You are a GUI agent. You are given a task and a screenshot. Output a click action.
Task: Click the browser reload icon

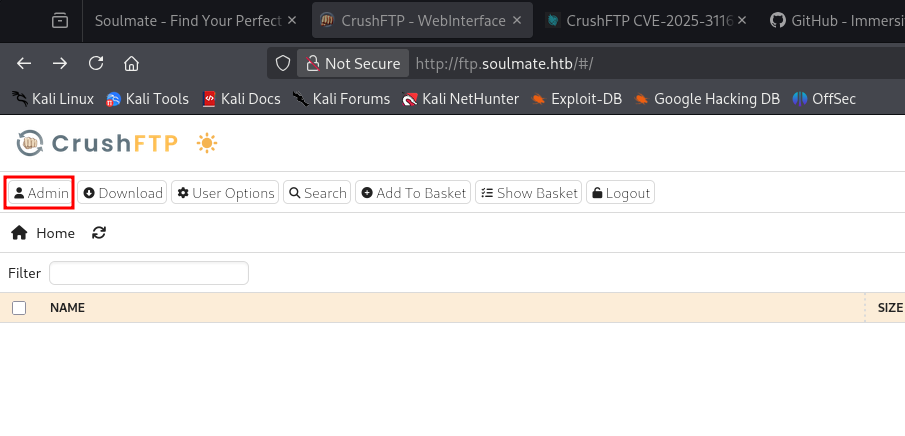click(96, 63)
